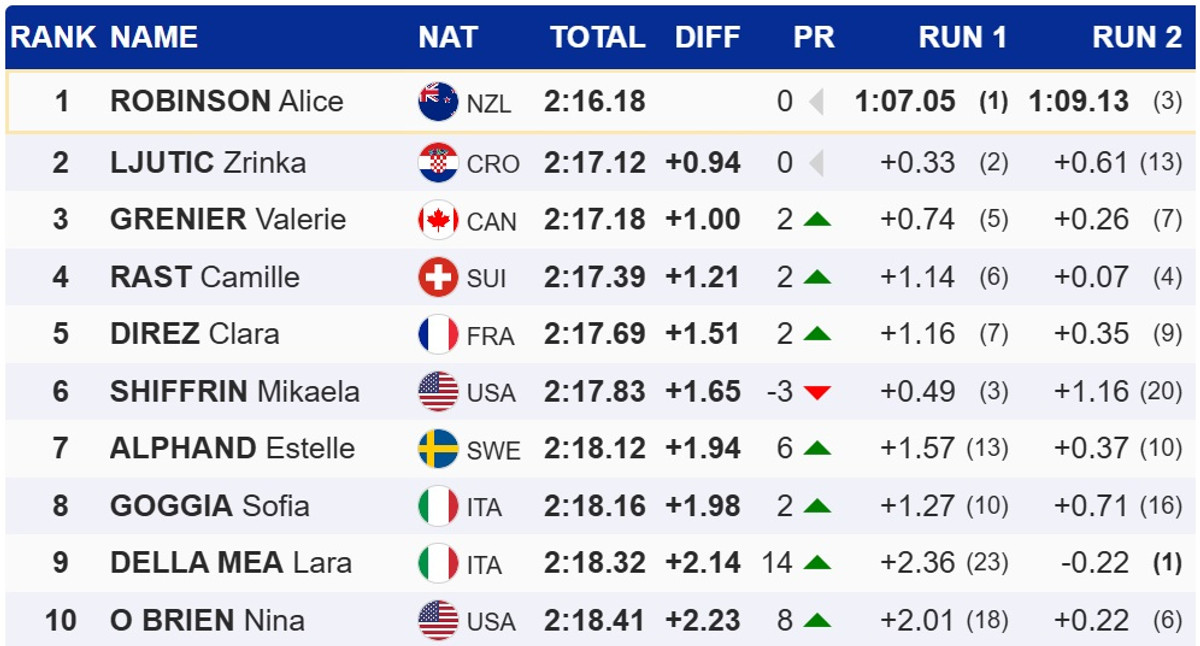Click the RANK column header

coord(53,38)
